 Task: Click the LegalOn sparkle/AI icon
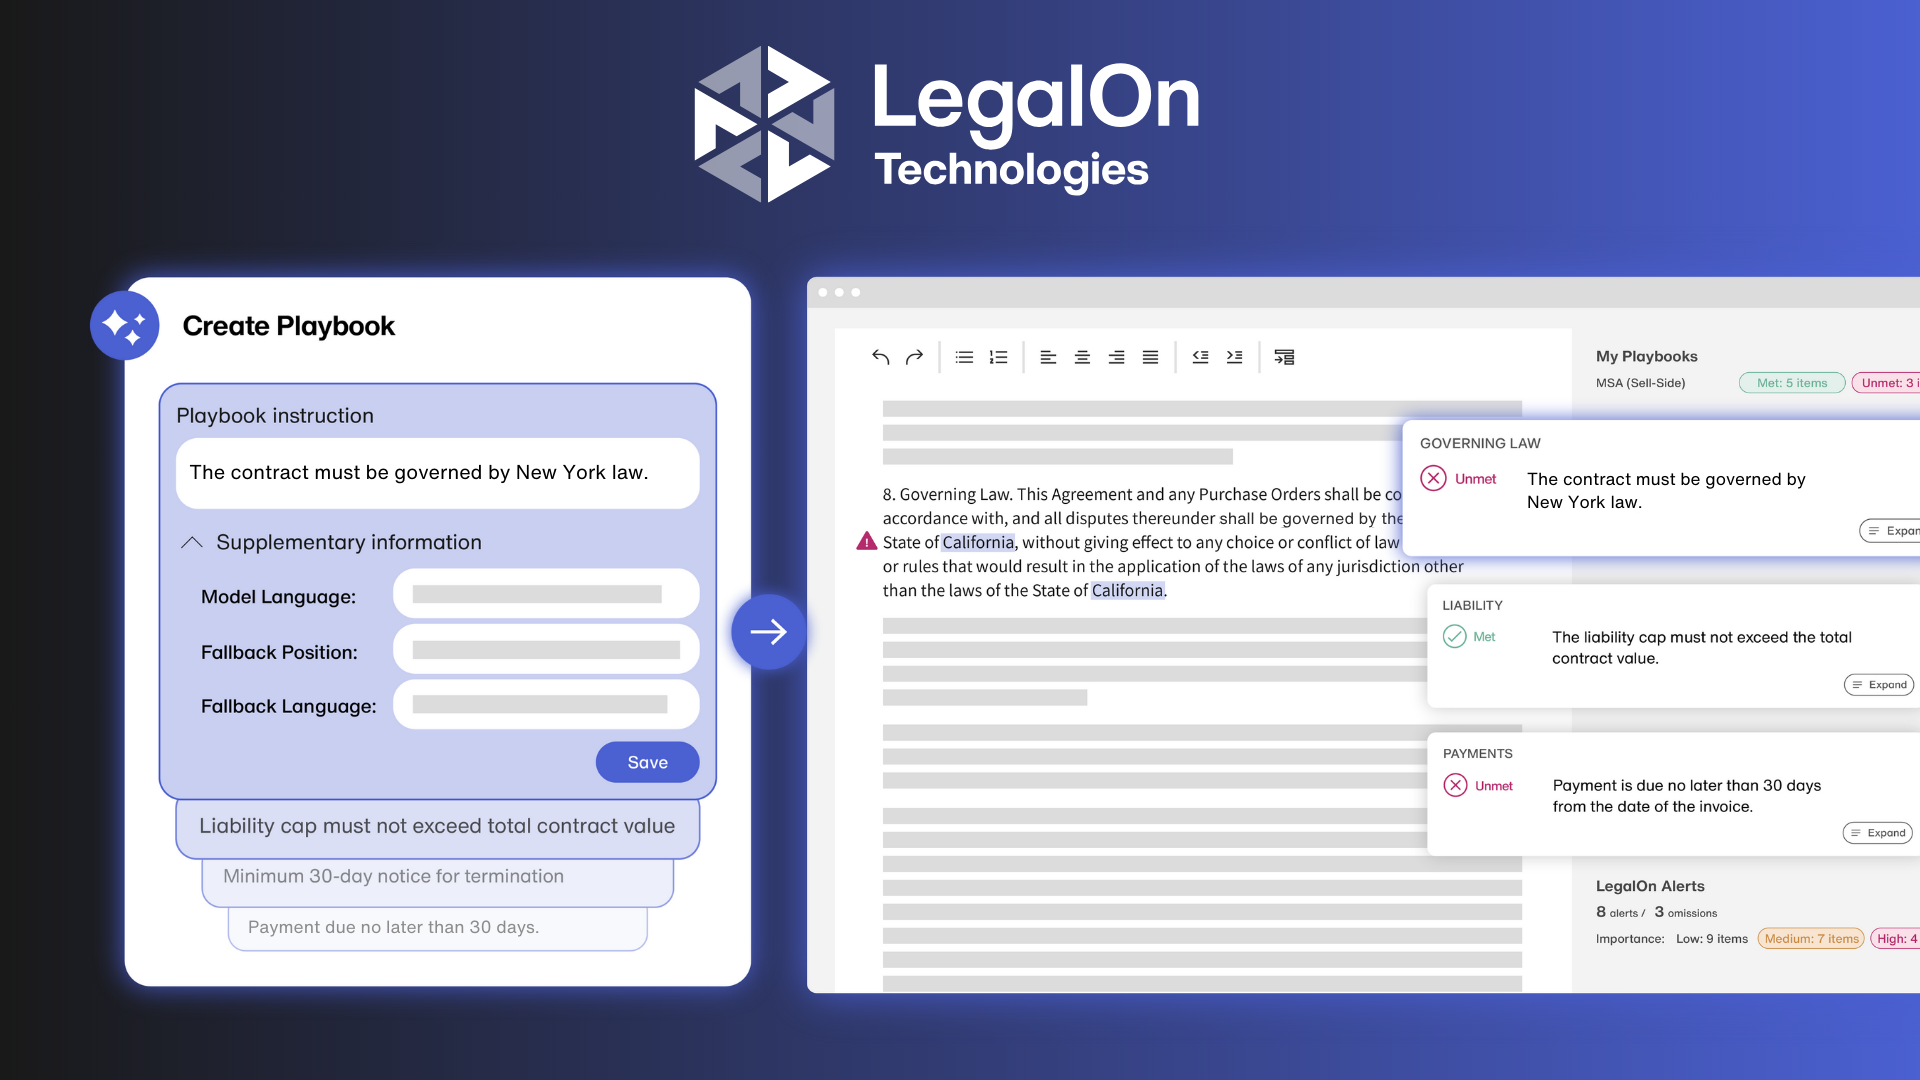click(127, 326)
